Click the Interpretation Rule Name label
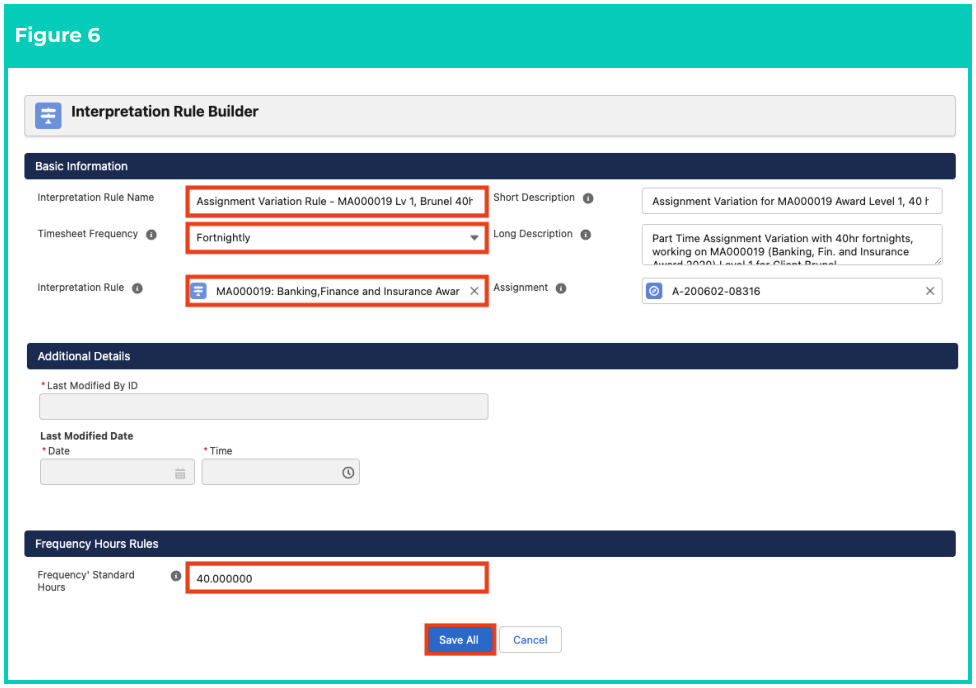The width and height of the screenshot is (976, 688). pos(95,197)
